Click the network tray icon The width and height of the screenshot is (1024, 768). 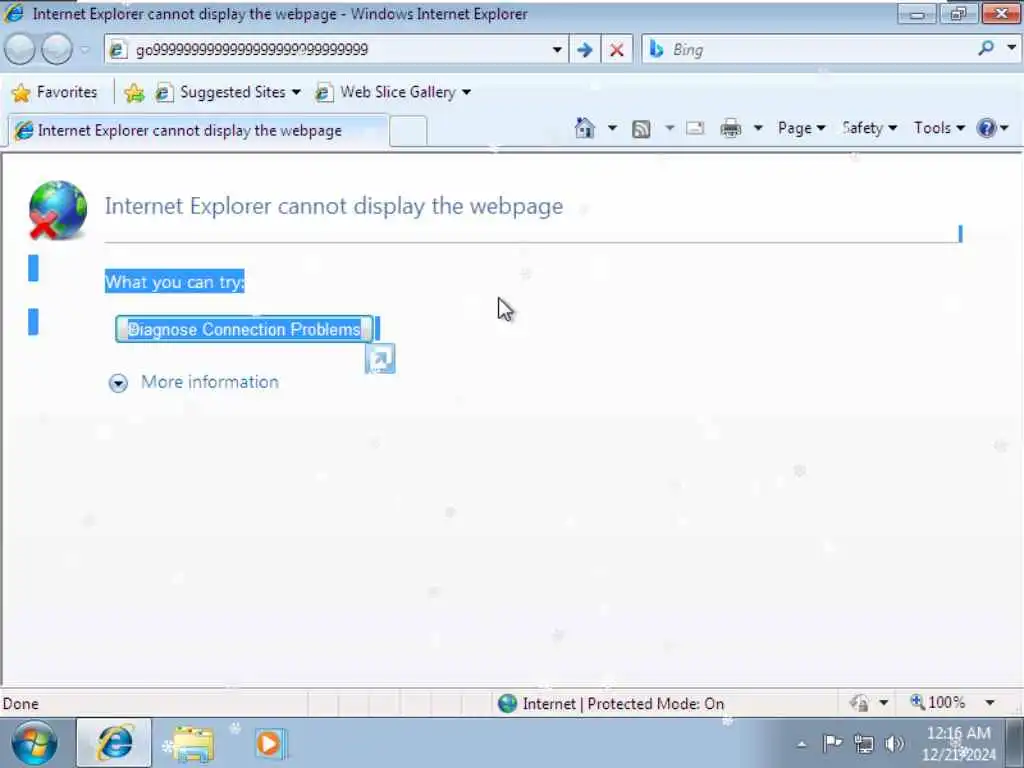863,743
